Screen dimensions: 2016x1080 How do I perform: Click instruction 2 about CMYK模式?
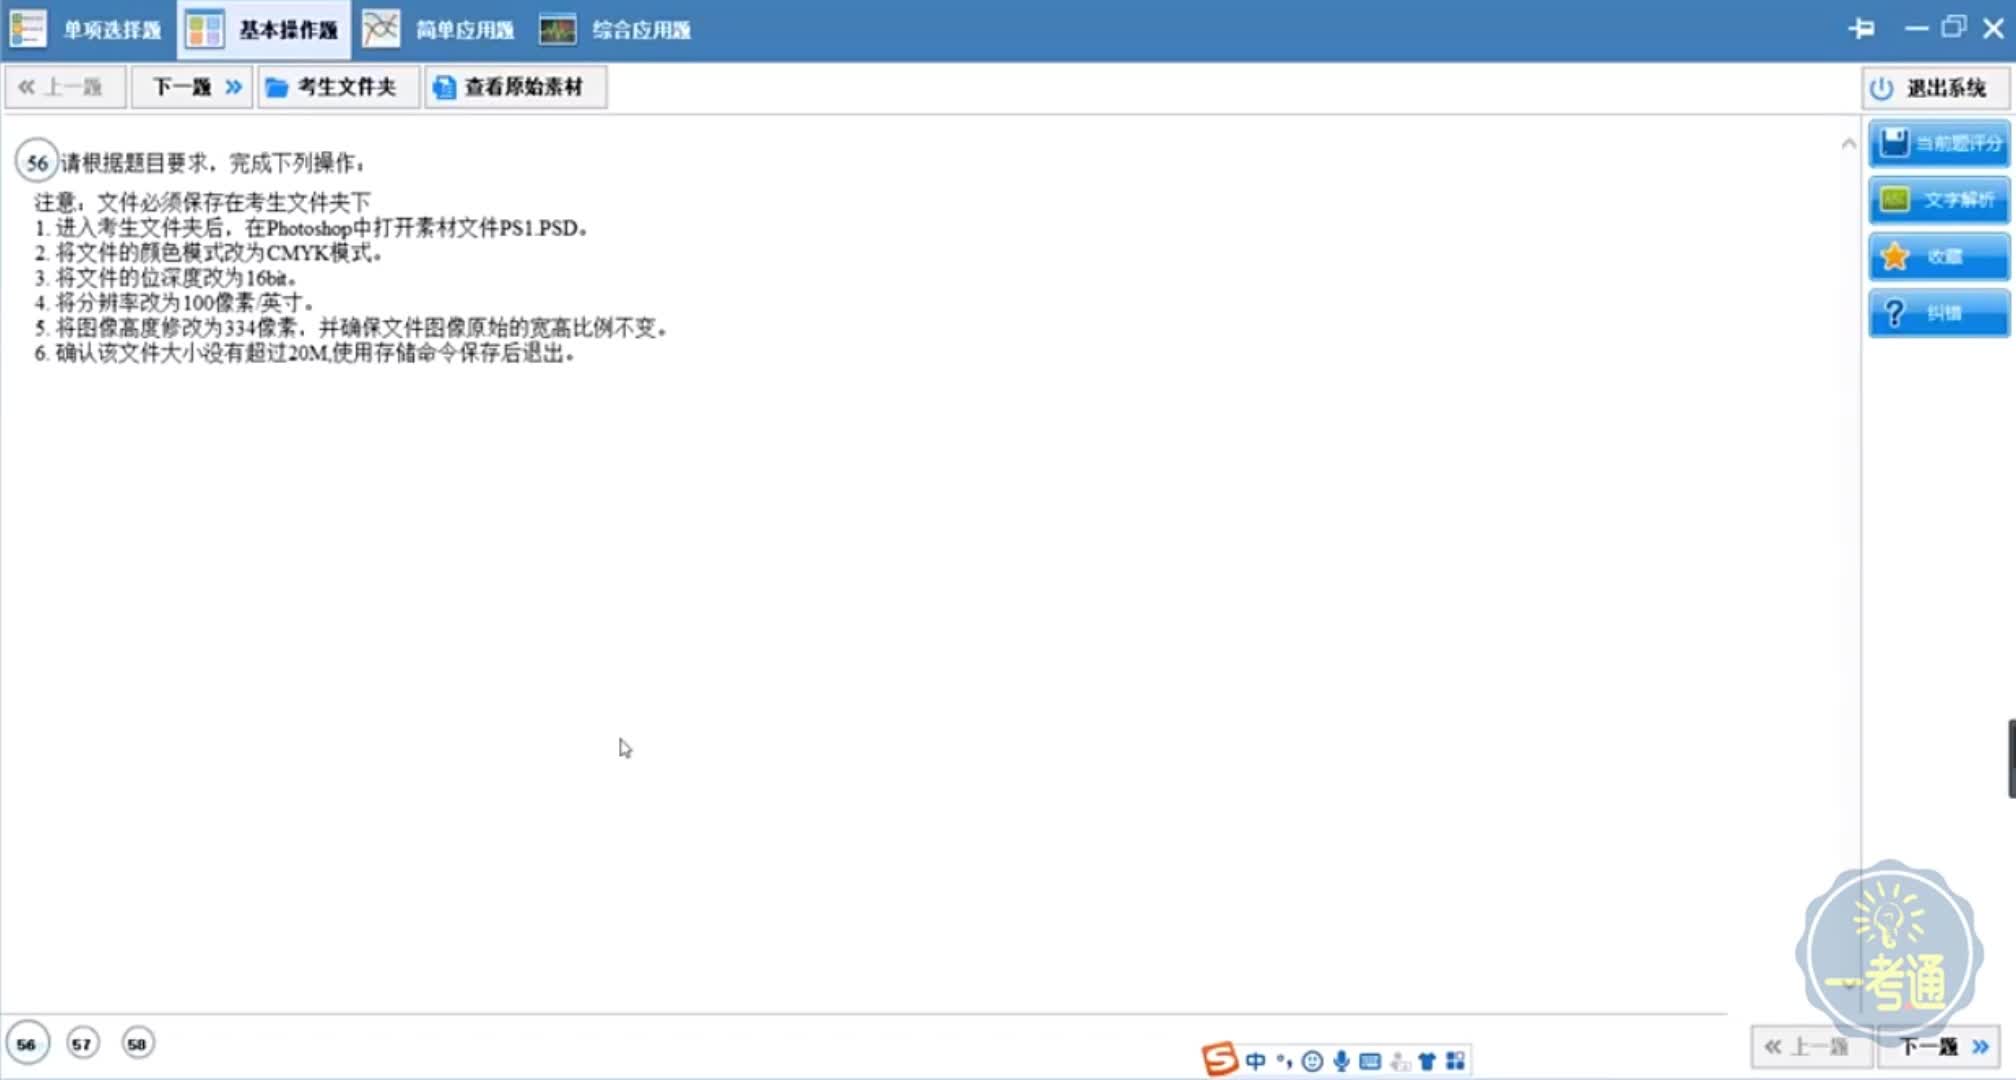(x=208, y=253)
